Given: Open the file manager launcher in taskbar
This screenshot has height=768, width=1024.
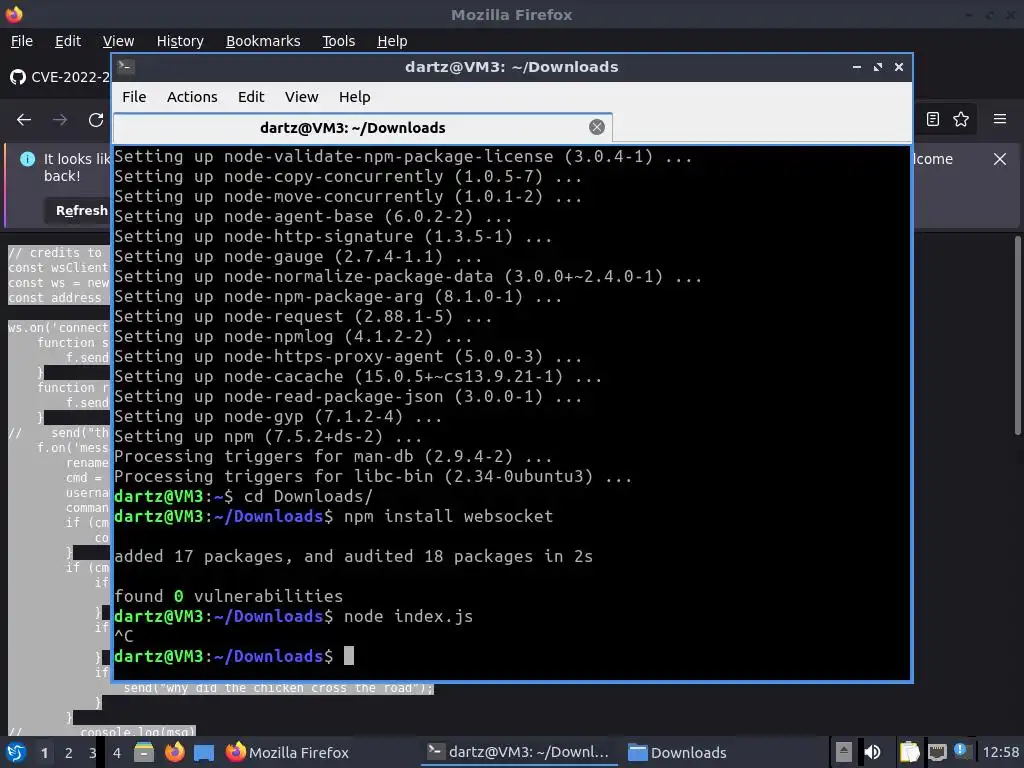Looking at the screenshot, I should pos(144,752).
